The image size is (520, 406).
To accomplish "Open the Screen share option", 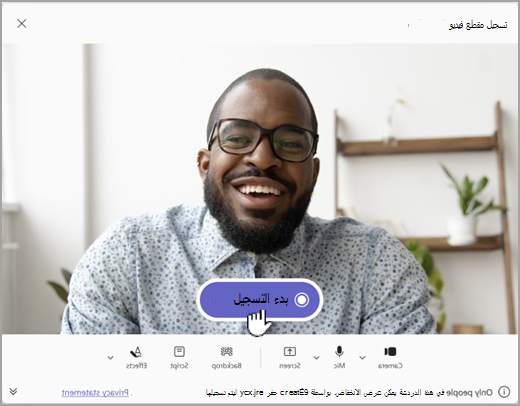I will click(x=290, y=357).
